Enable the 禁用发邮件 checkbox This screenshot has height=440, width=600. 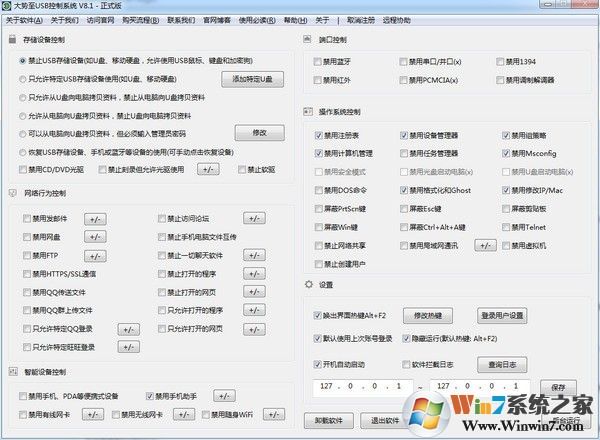27,218
